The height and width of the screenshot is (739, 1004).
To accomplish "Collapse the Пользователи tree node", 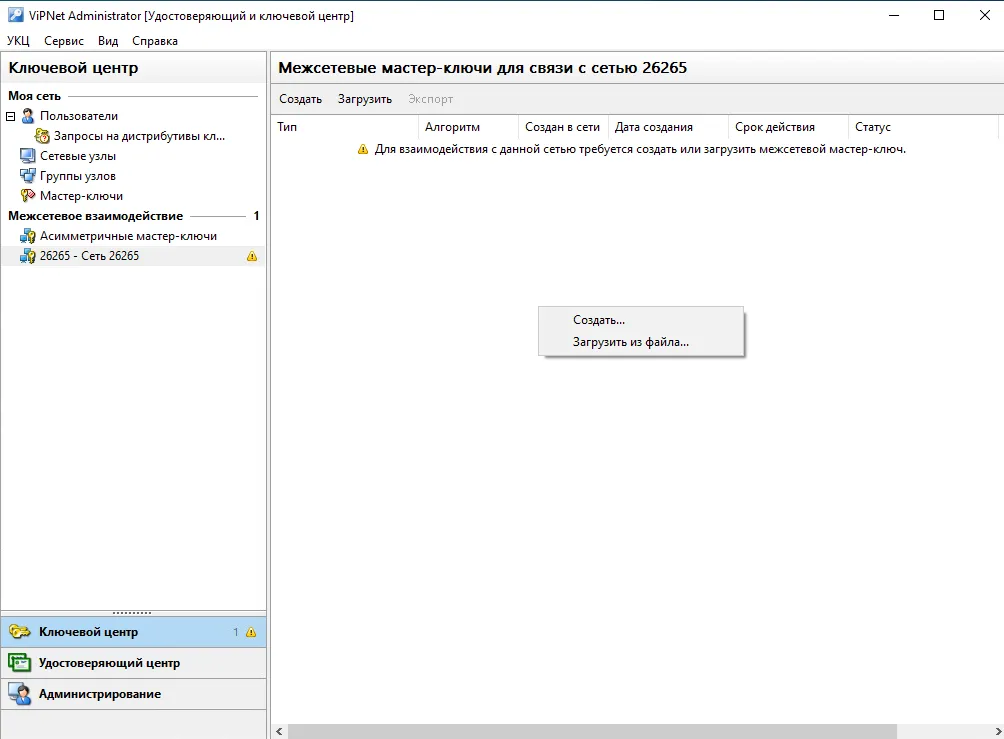I will 10,116.
